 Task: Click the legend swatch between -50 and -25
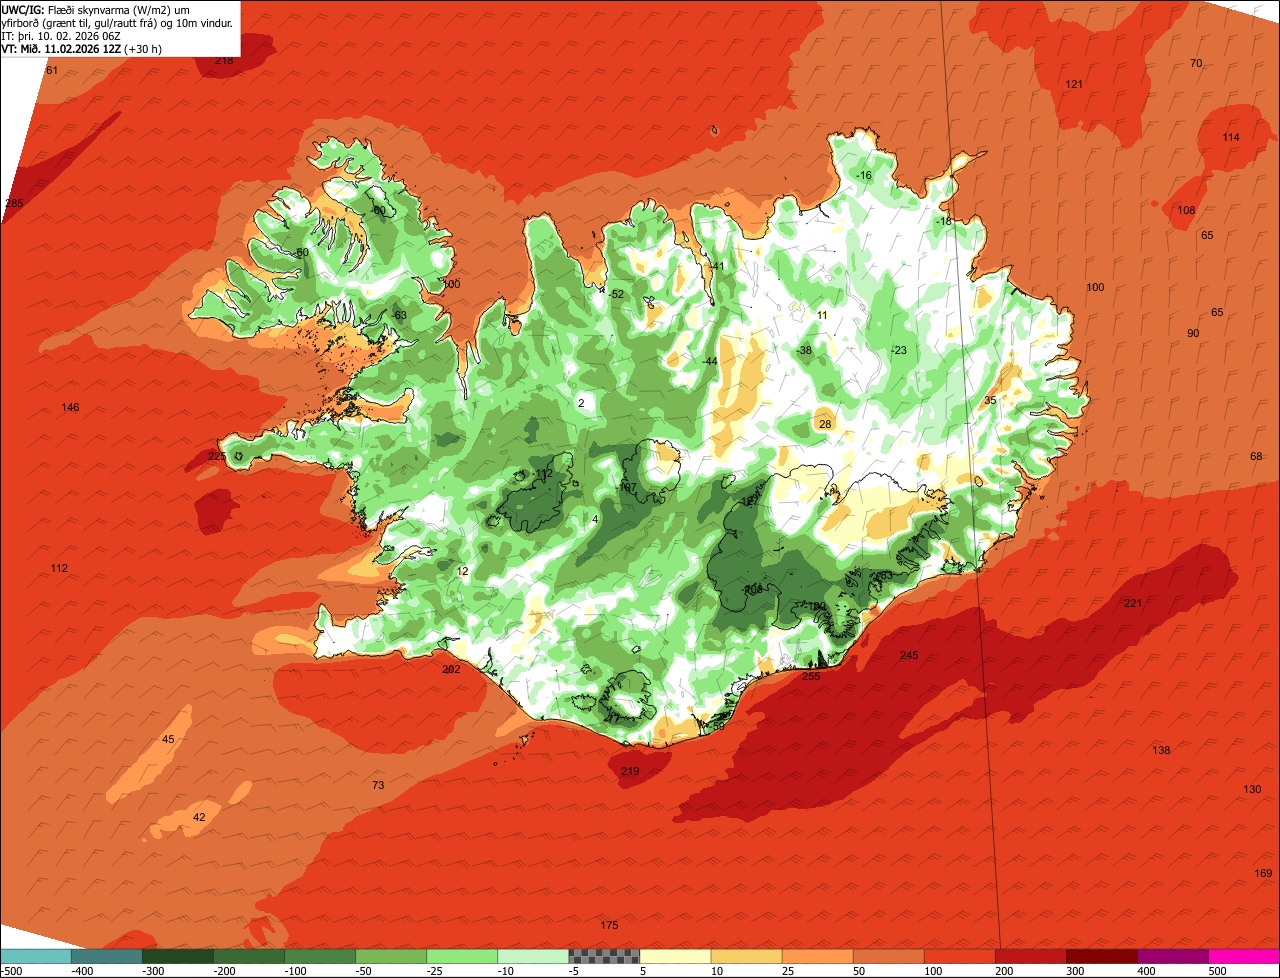(391, 956)
